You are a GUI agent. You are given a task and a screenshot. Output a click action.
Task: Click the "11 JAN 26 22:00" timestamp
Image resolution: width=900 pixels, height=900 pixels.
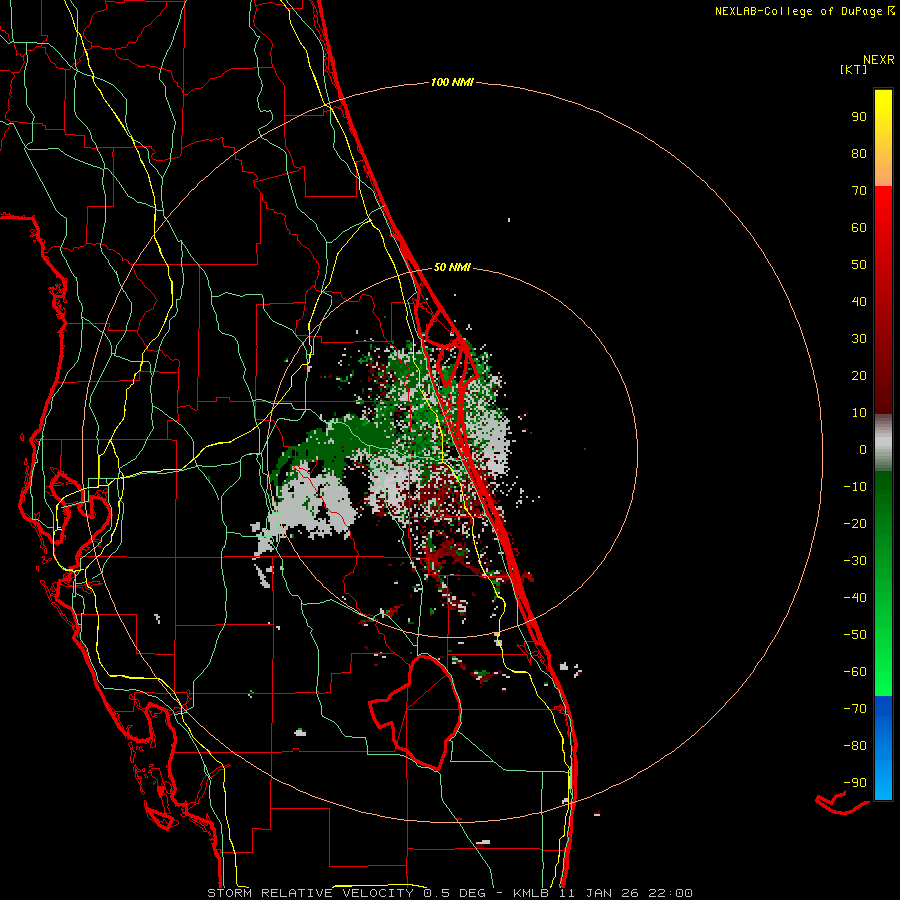coord(626,893)
